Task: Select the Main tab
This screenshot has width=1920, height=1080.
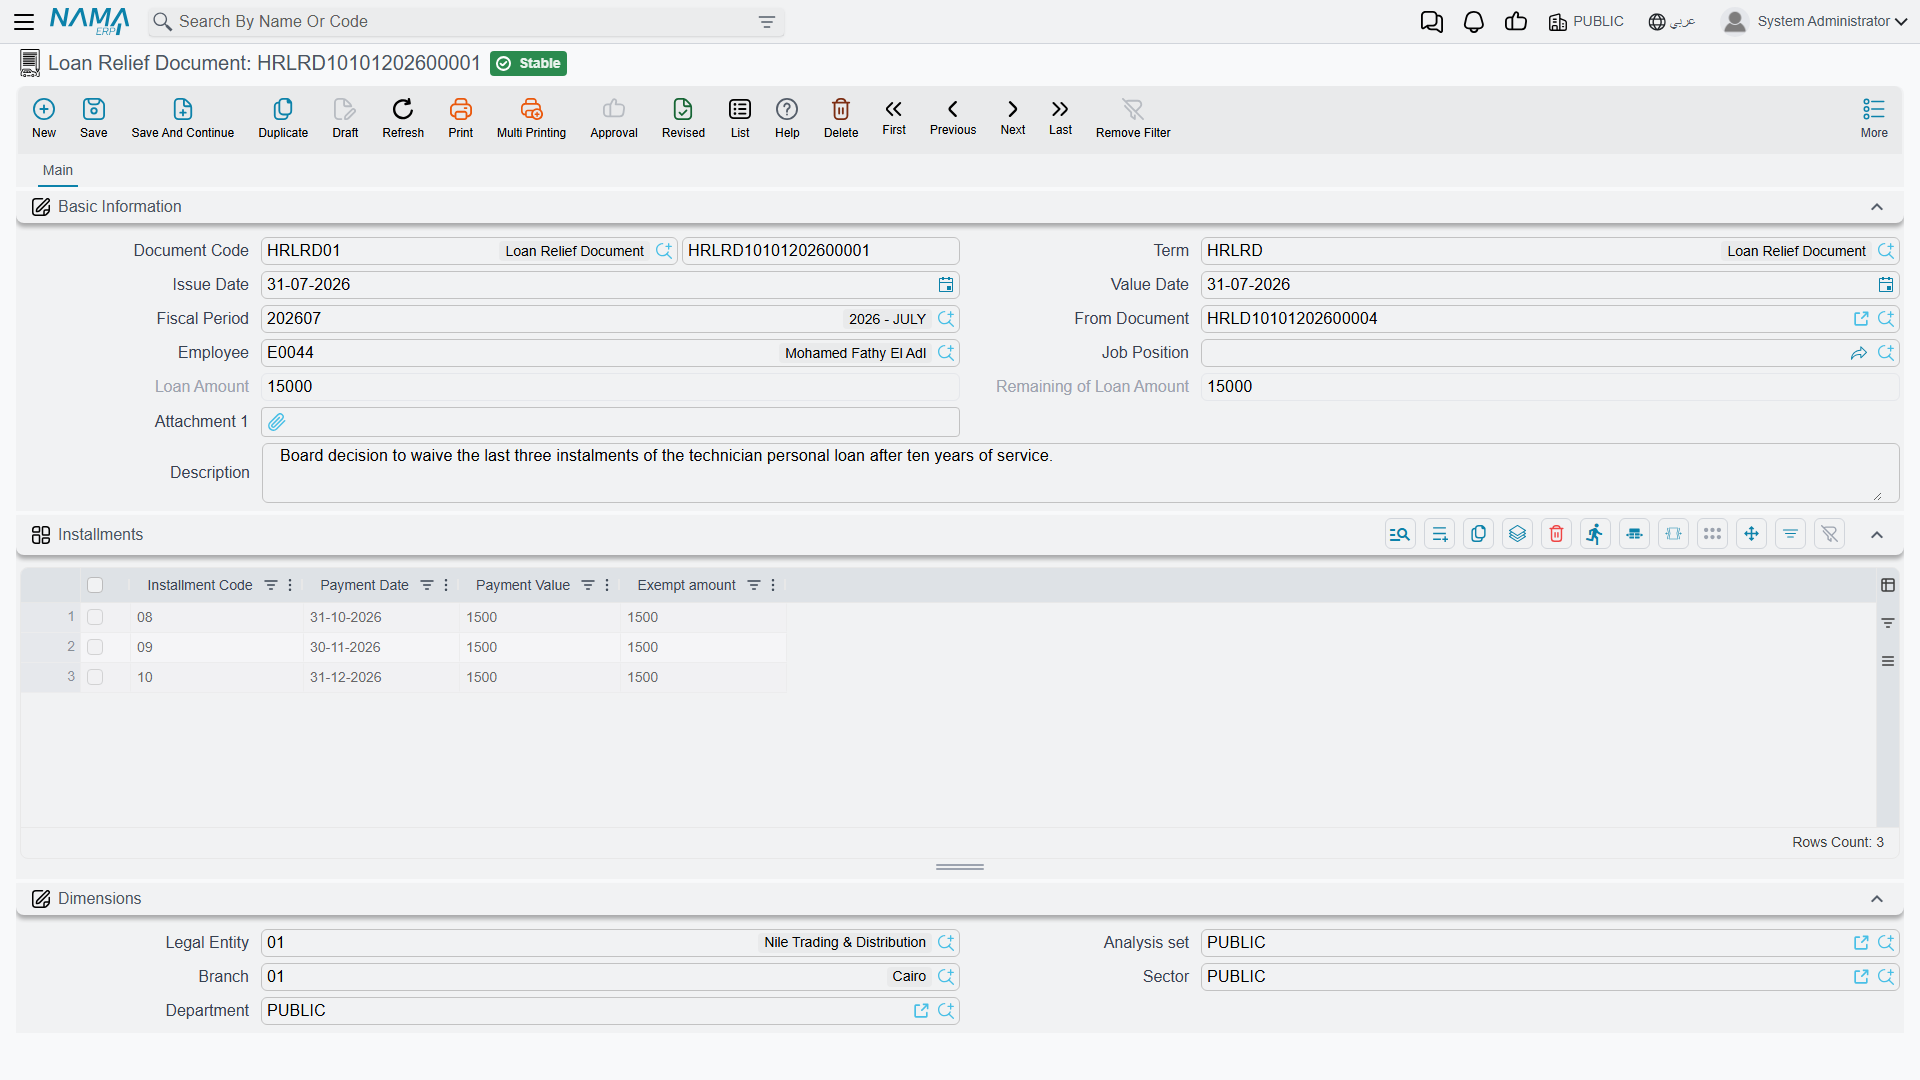Action: pos(58,170)
